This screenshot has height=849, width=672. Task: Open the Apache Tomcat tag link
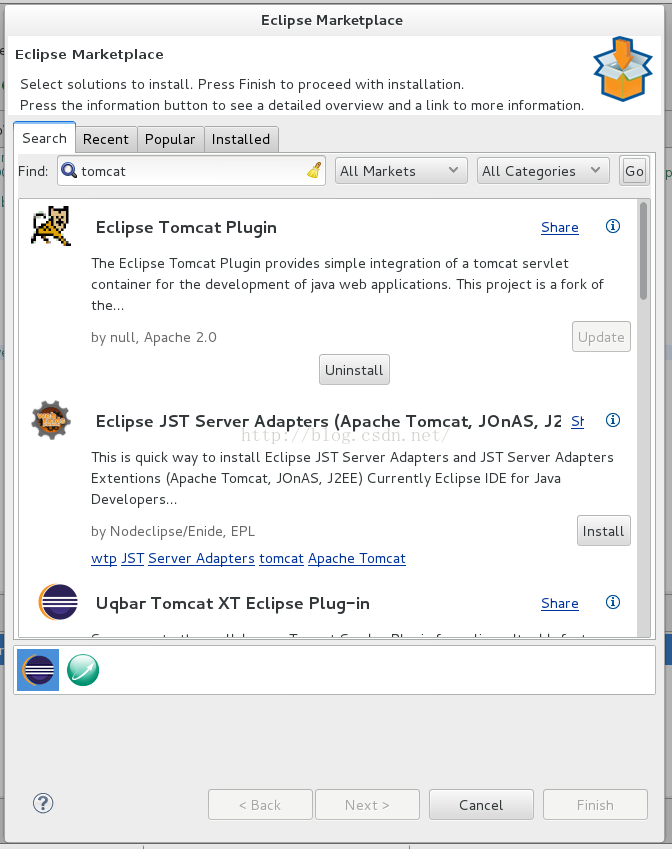357,558
